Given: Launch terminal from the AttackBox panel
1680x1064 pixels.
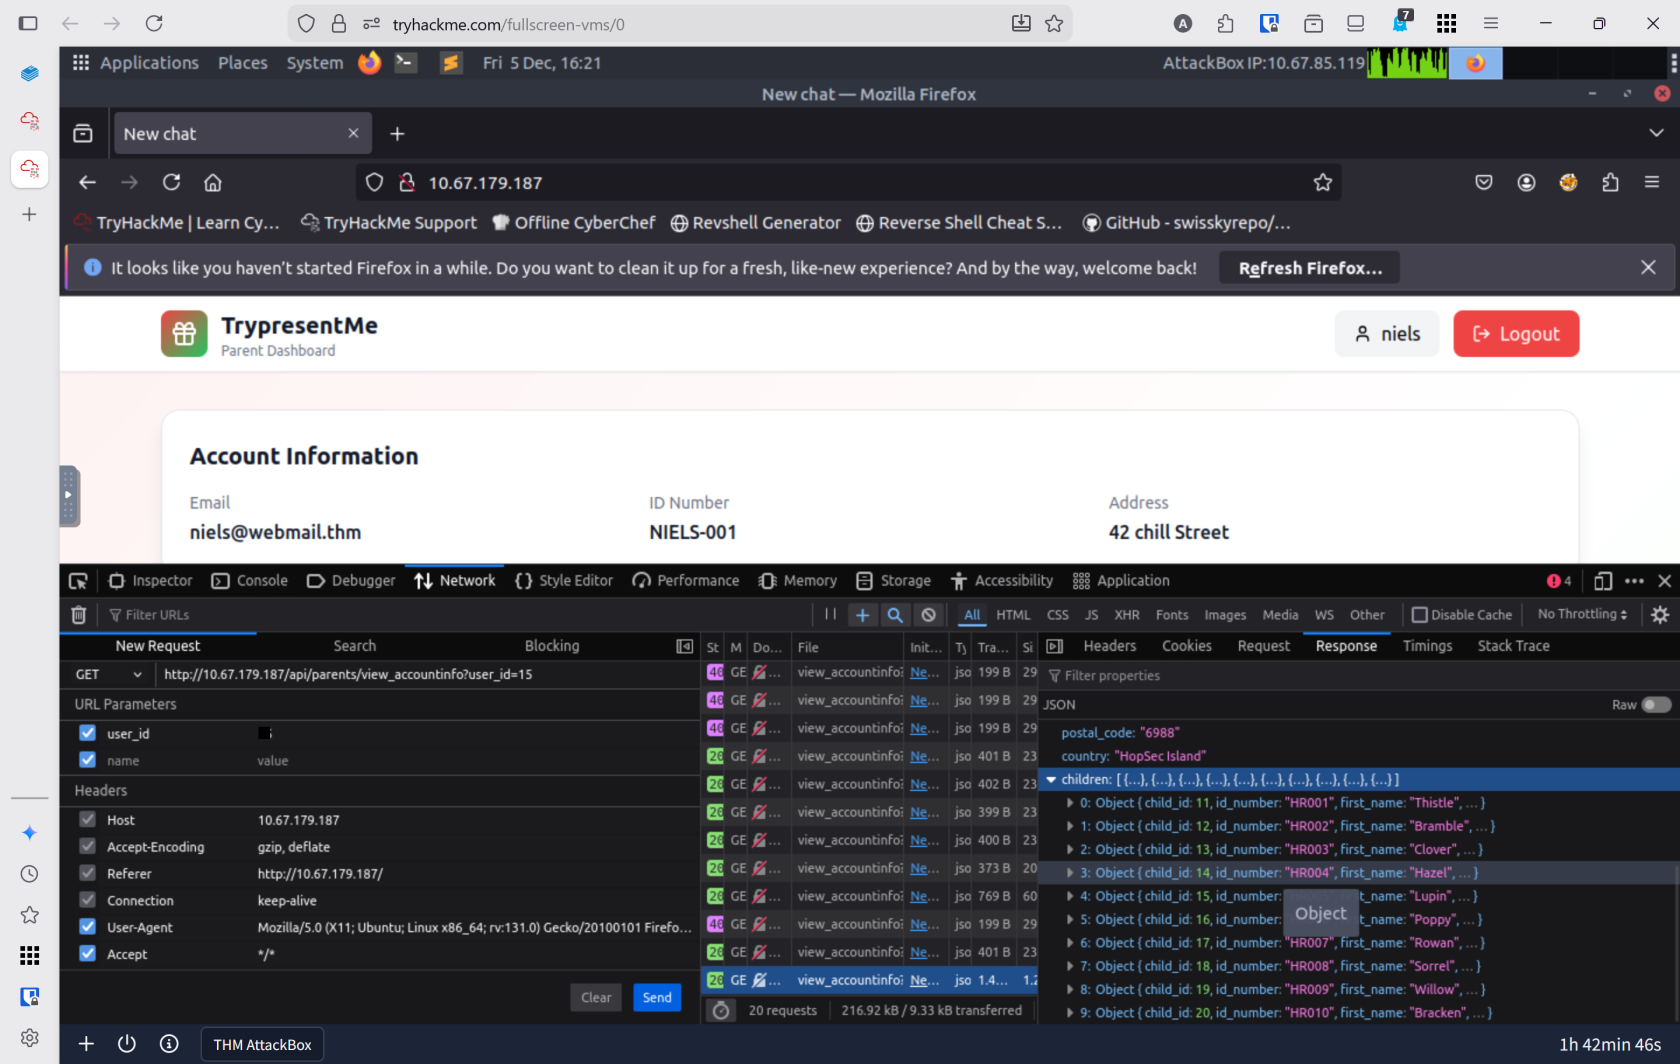Looking at the screenshot, I should point(406,63).
